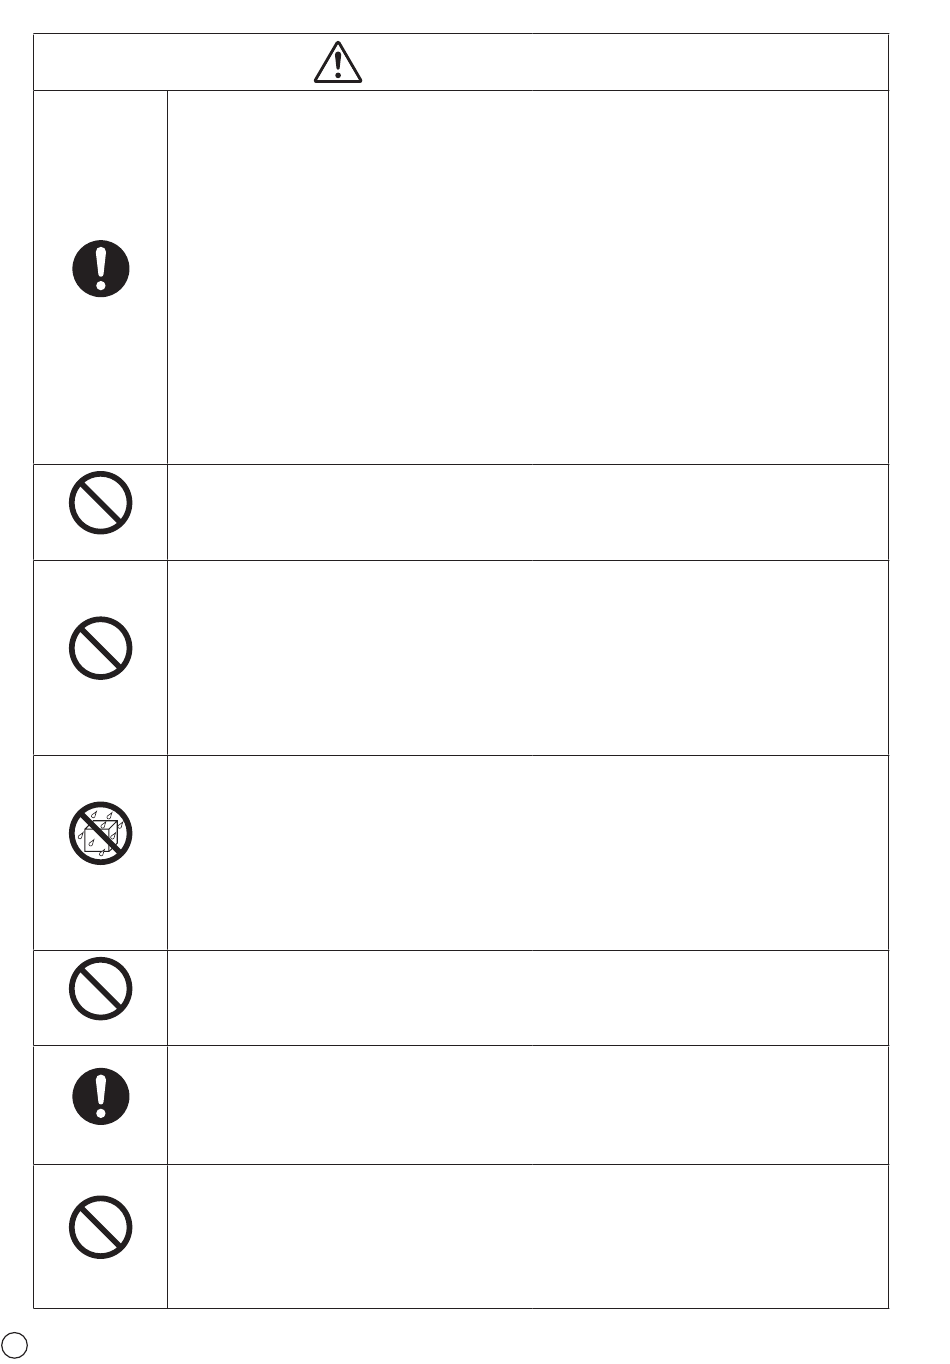Click the blank header row beside the warning triangle
Viewport: 950px width, 1364px height.
tap(461, 62)
